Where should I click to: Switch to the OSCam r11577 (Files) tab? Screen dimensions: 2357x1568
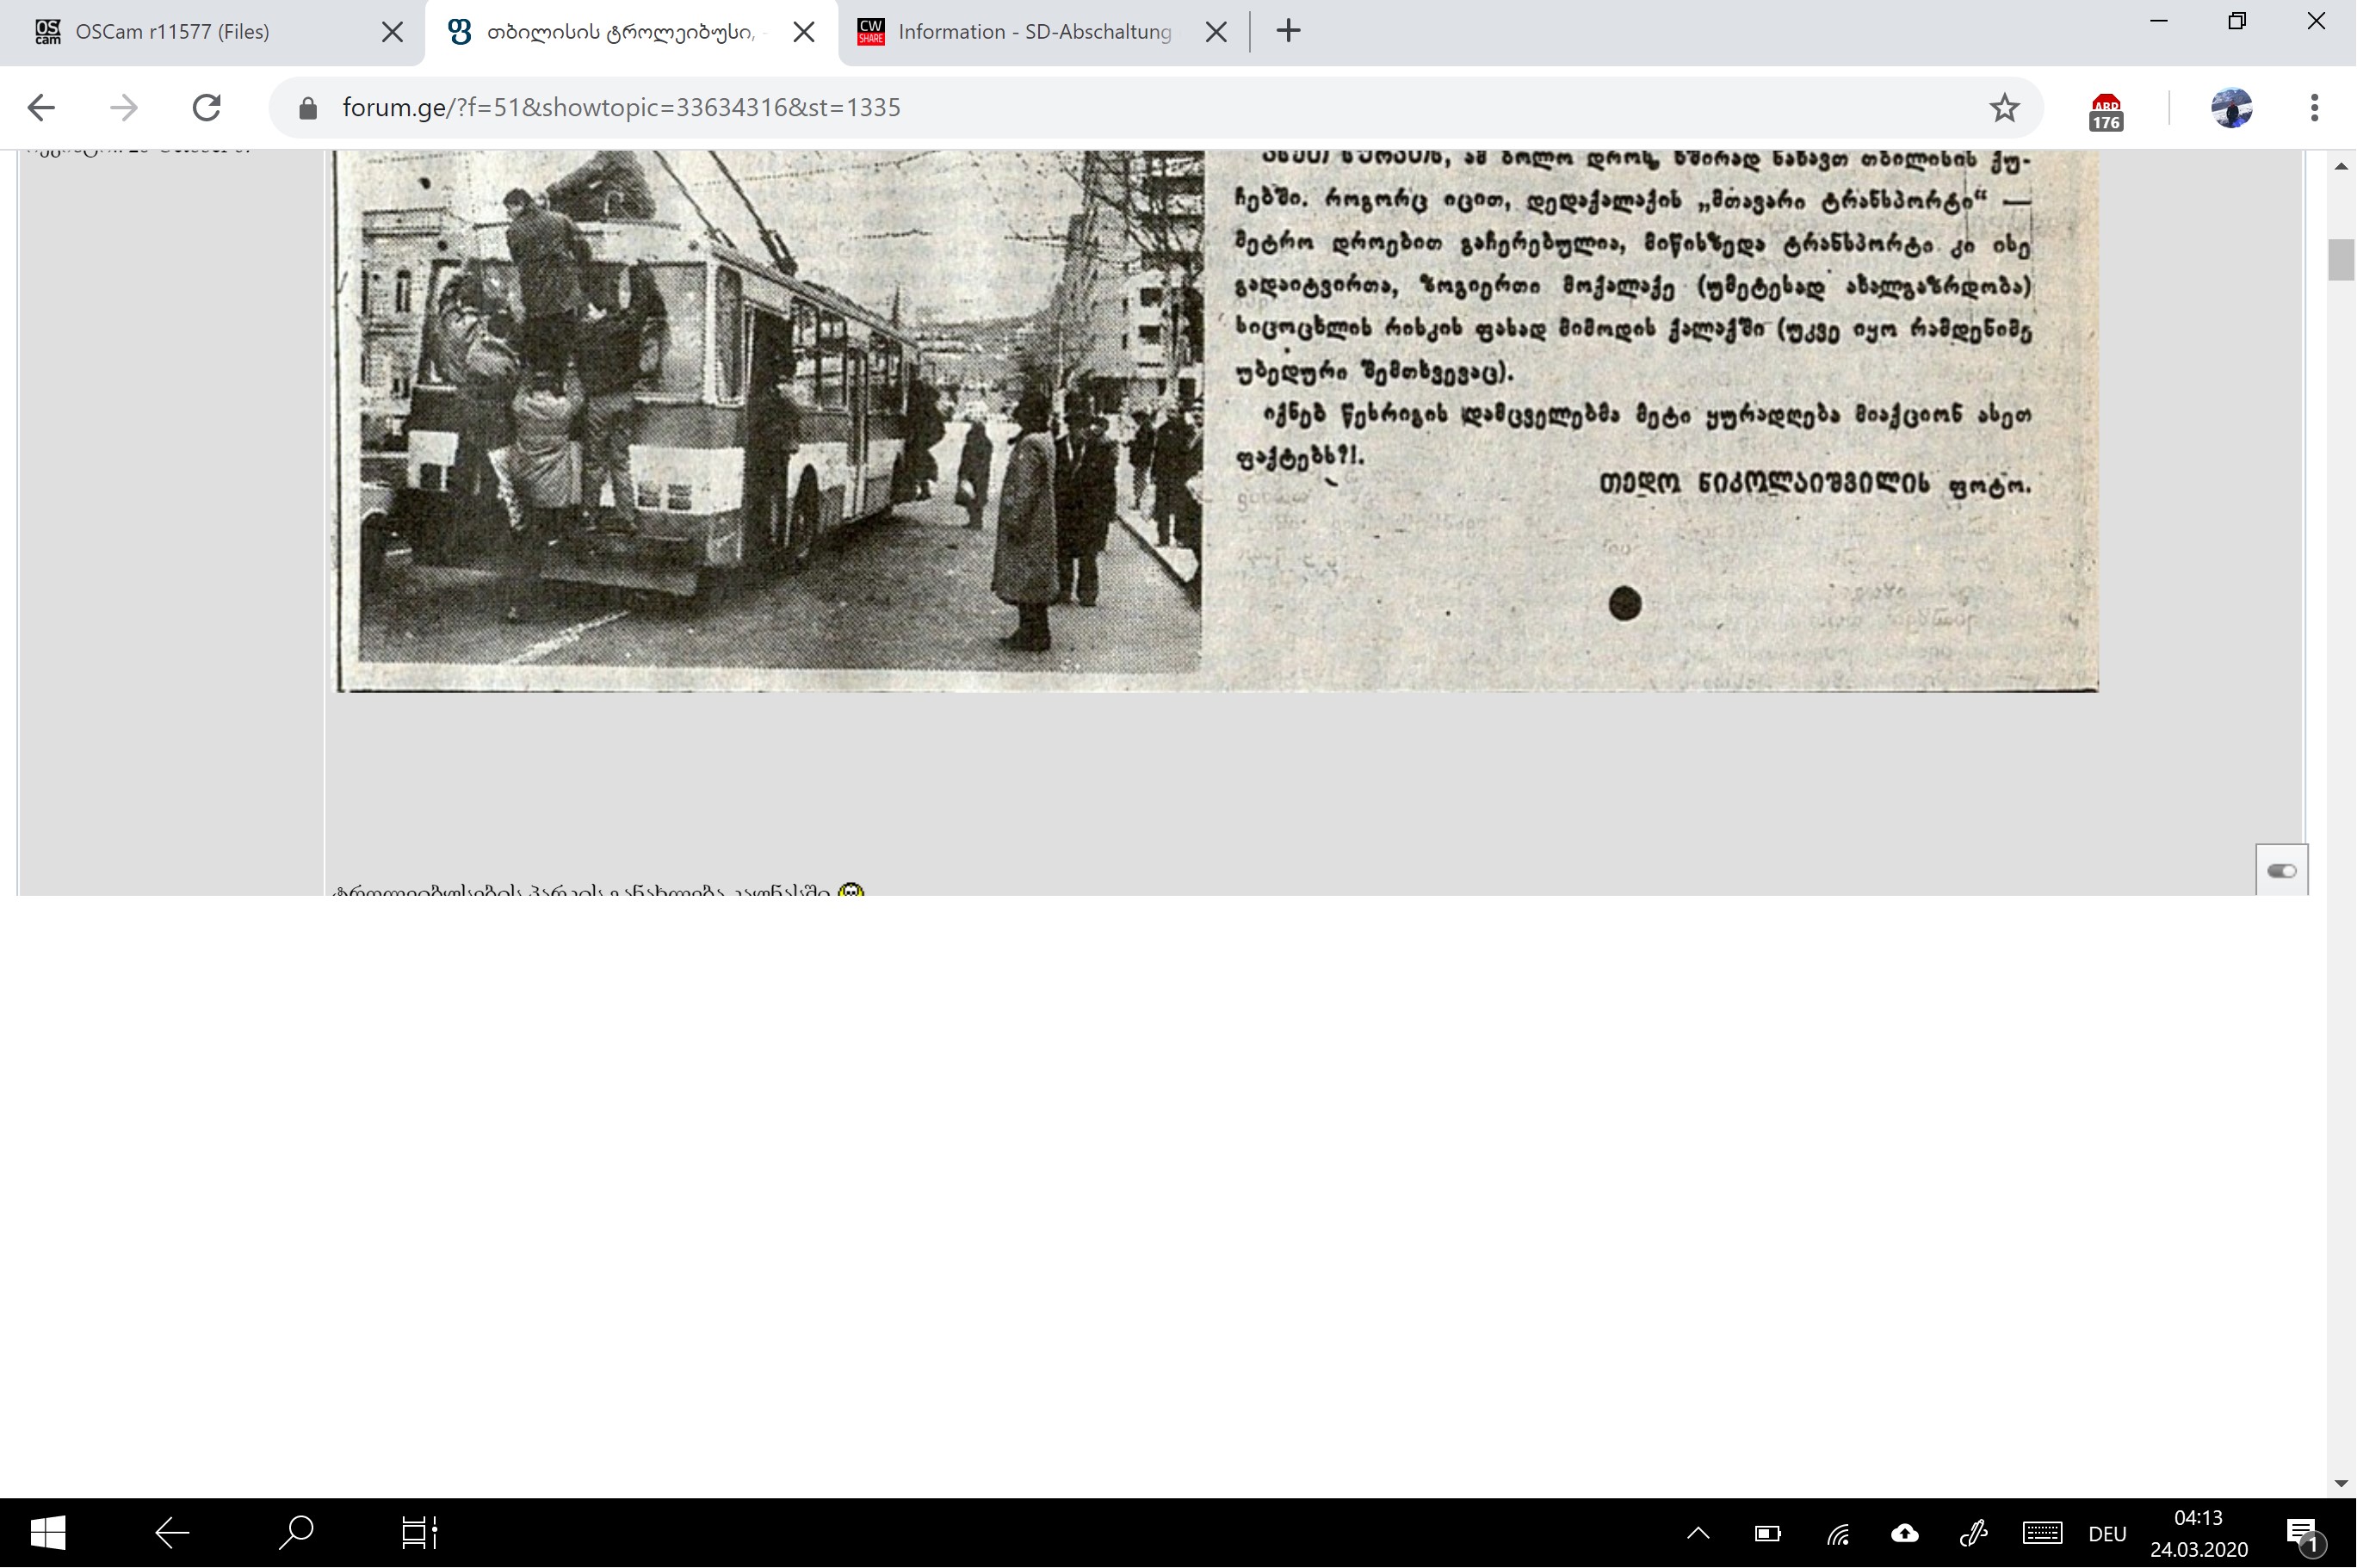(x=172, y=32)
